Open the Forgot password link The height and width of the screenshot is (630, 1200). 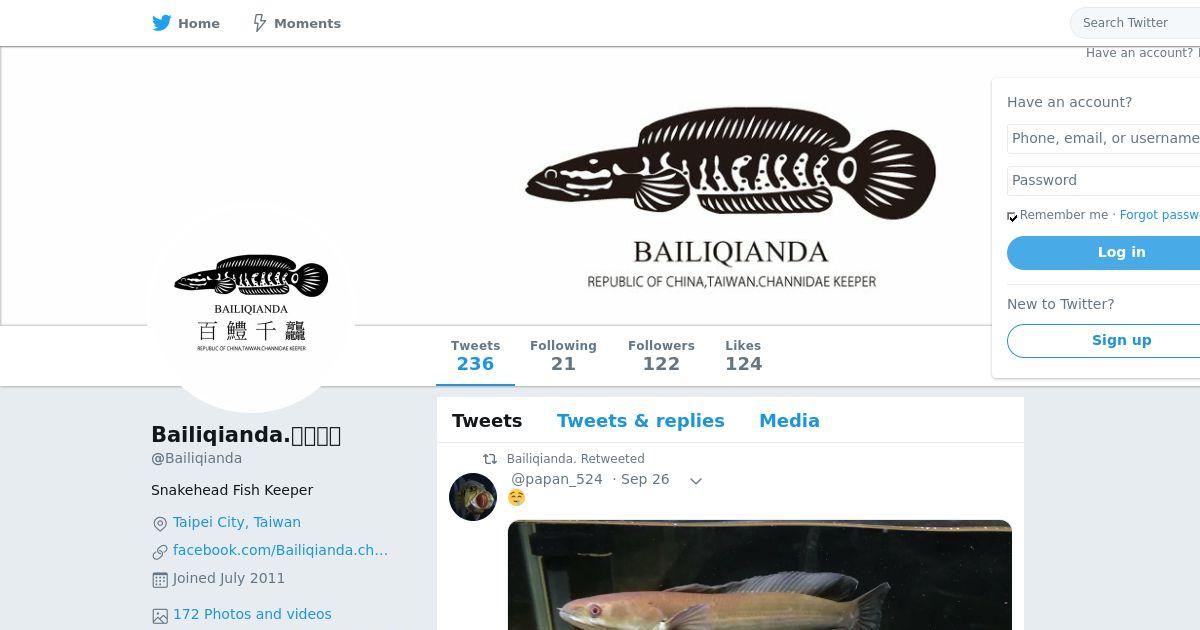[1160, 215]
